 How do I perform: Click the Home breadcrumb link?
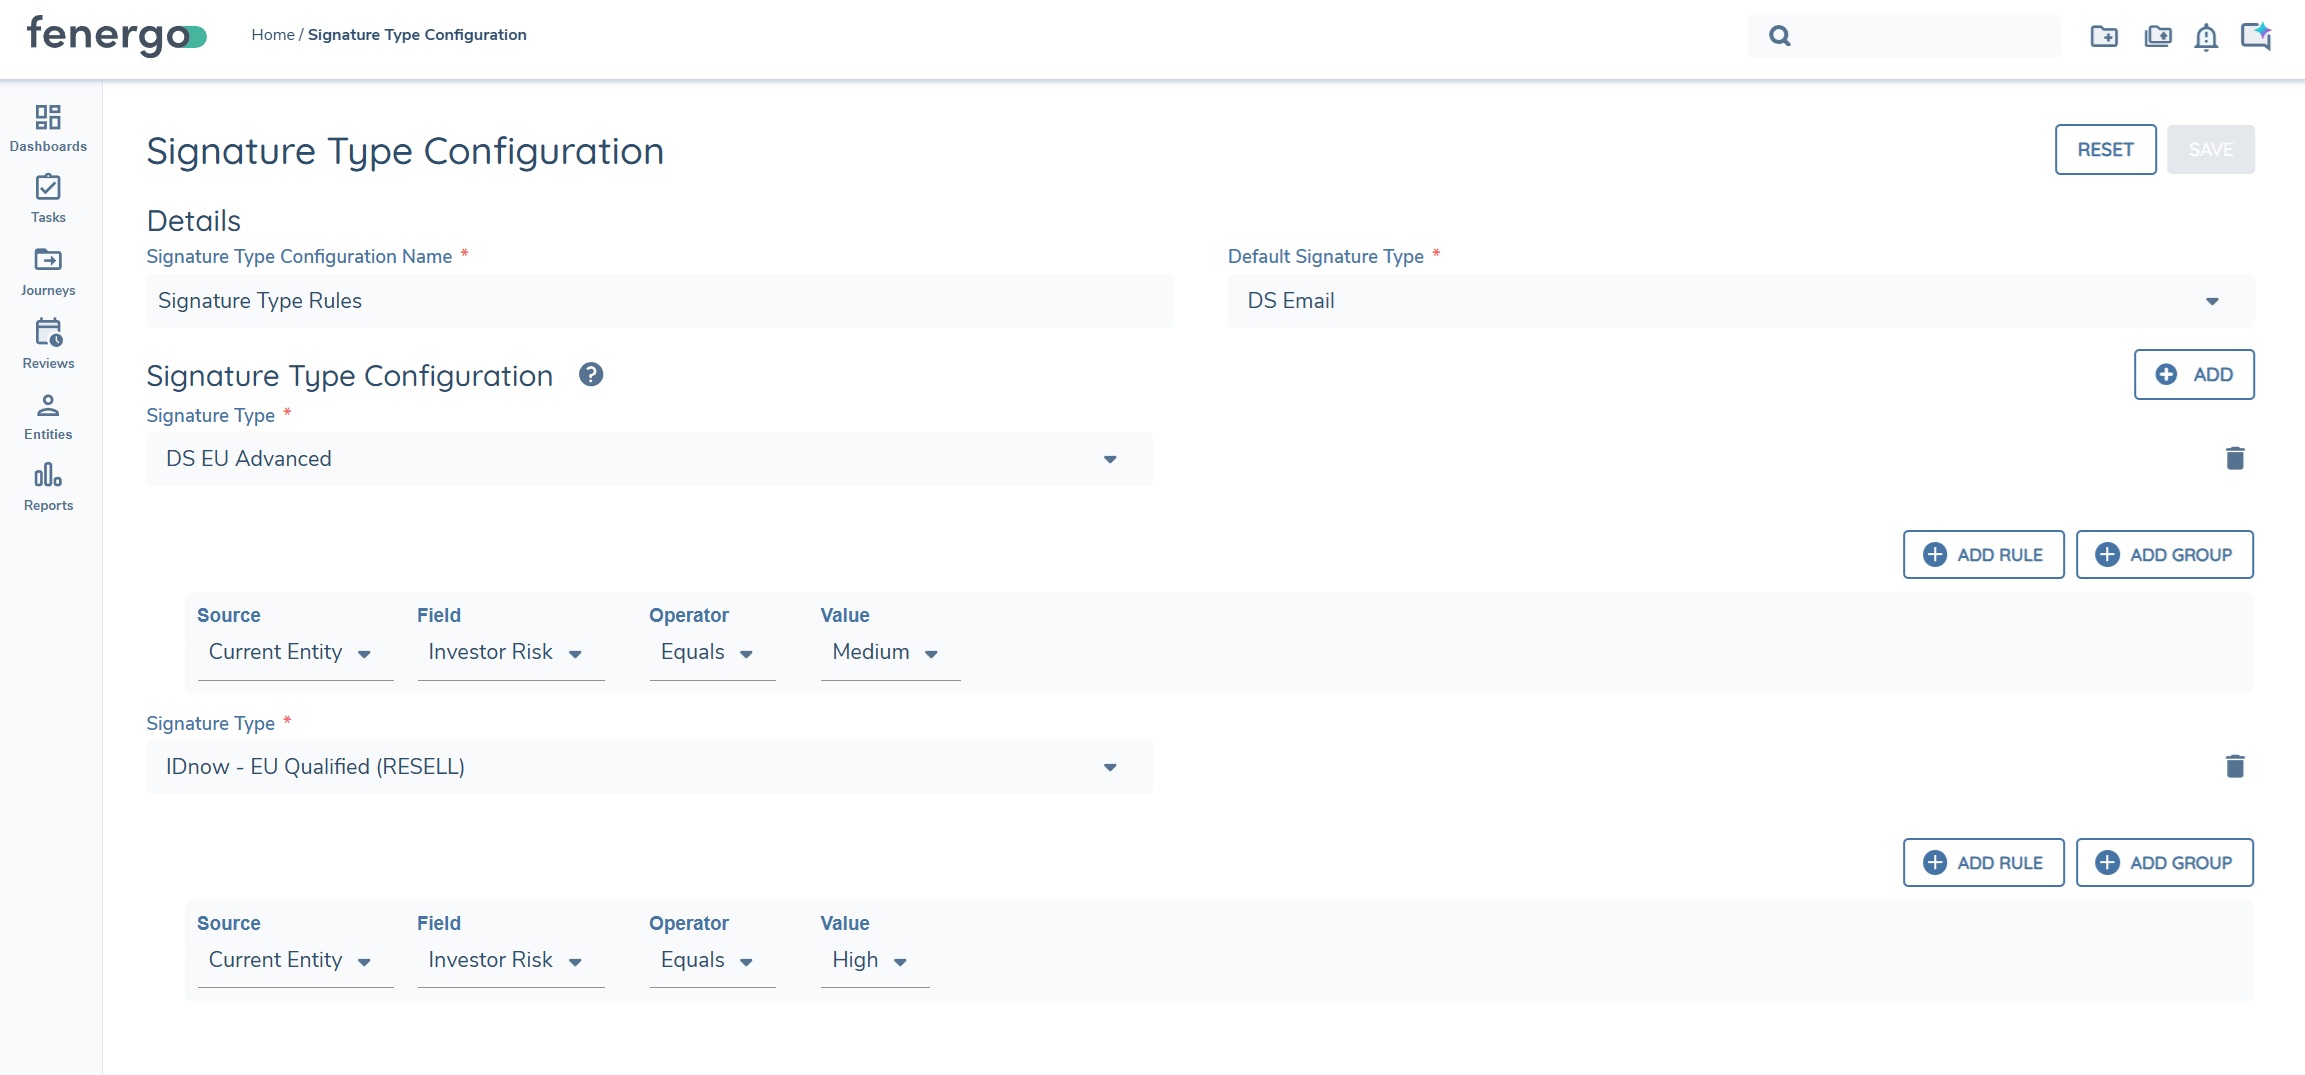pyautogui.click(x=272, y=35)
